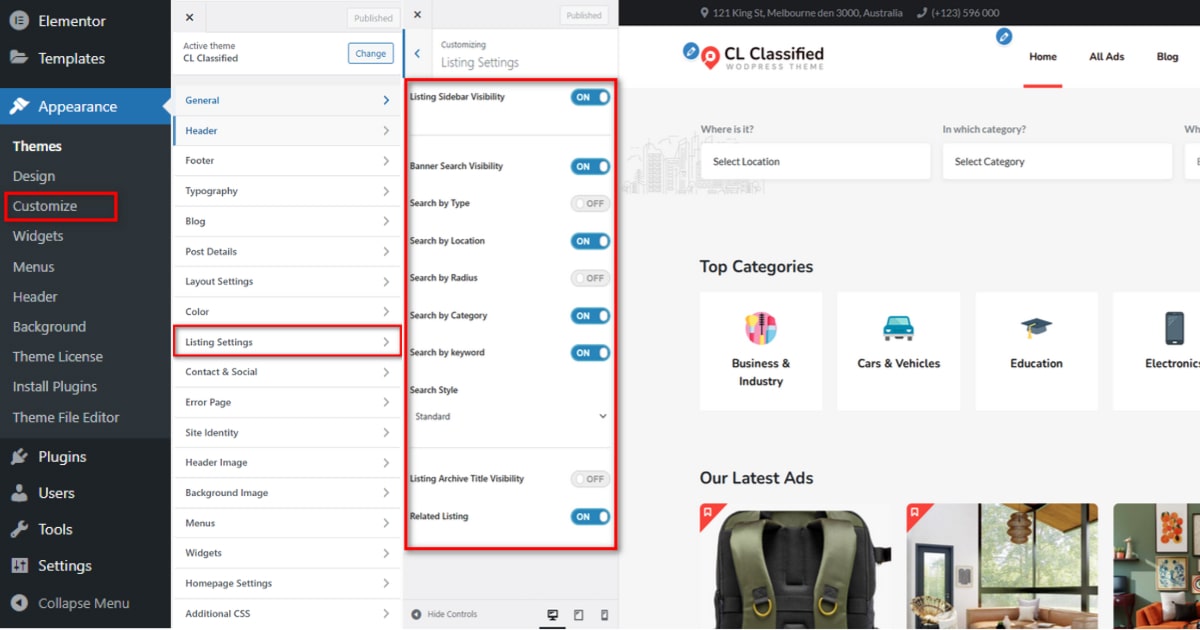Expand the Typography customizer section
Screen dimensions: 1200x630
[287, 191]
